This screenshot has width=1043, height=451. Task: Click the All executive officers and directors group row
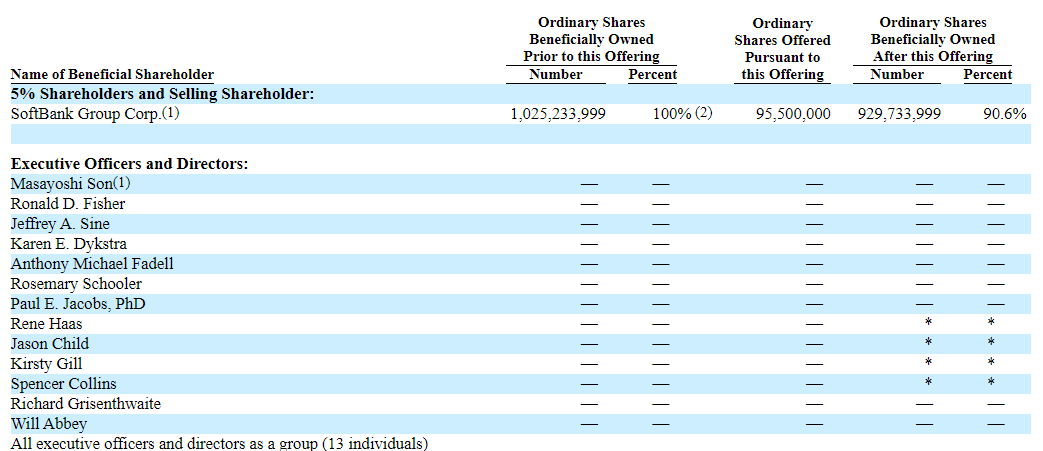219,443
